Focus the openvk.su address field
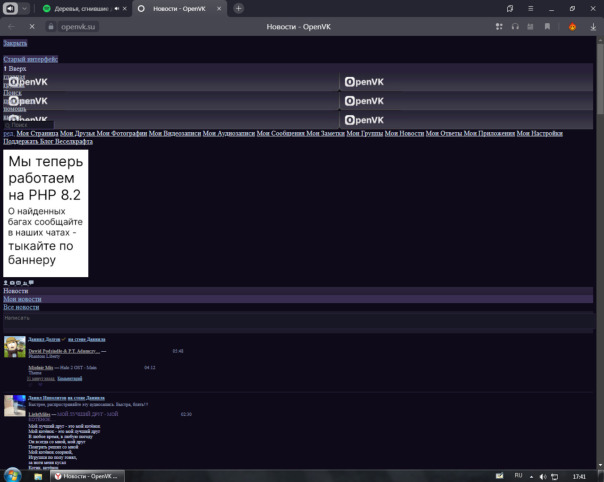 (x=78, y=27)
